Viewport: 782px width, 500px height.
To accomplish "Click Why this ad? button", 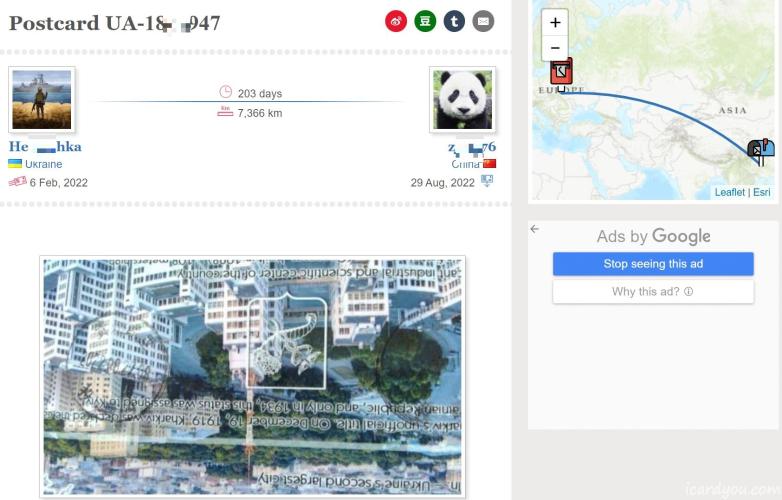I will click(x=653, y=292).
